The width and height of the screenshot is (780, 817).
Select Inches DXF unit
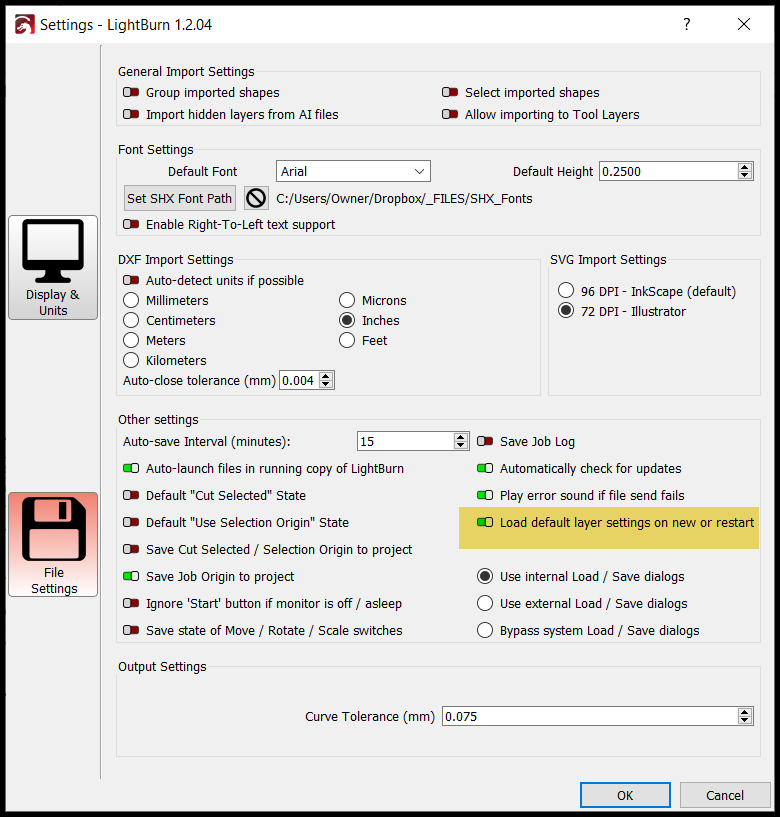click(x=347, y=320)
